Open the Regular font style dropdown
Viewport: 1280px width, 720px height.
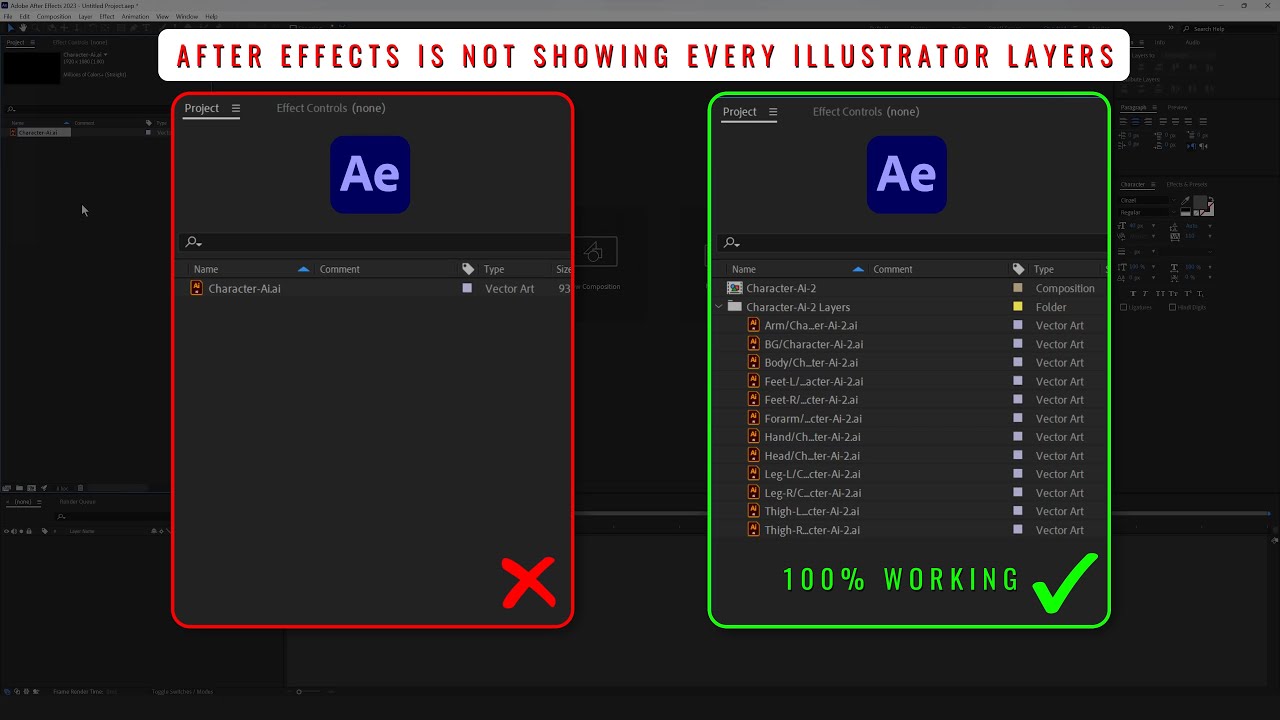tap(1173, 212)
